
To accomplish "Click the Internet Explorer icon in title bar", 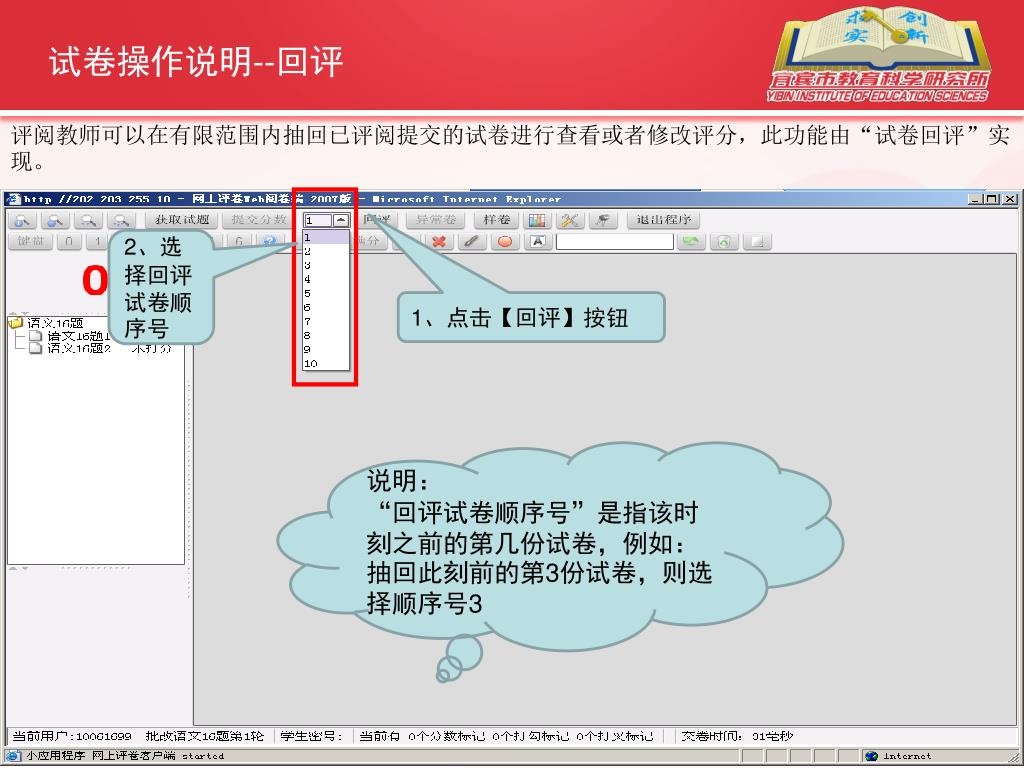I will click(13, 199).
